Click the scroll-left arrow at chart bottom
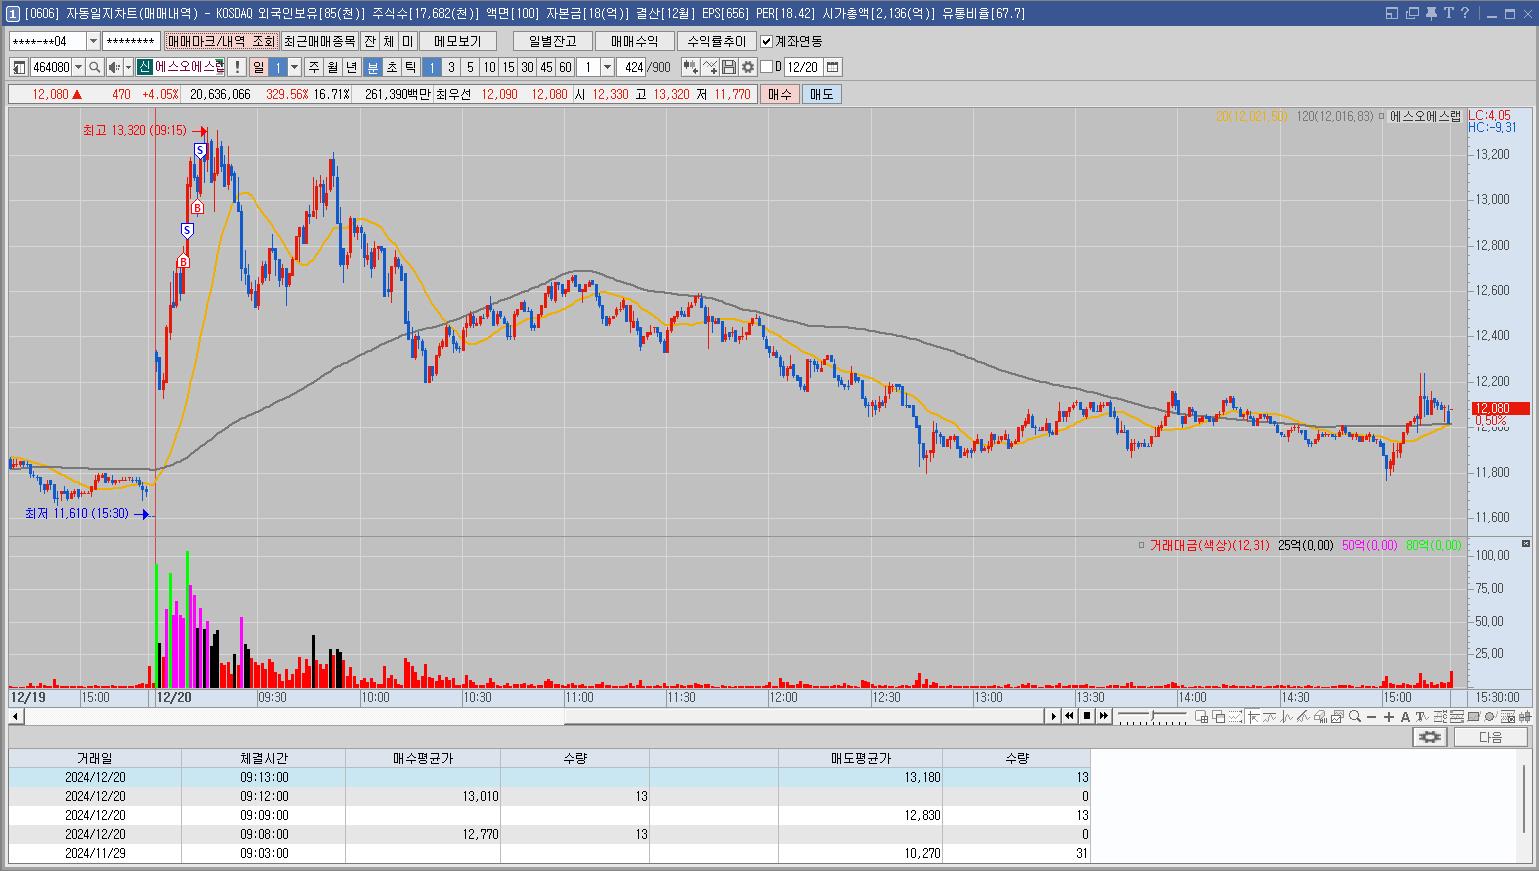Screen dimensions: 1539x871 tap(15, 716)
